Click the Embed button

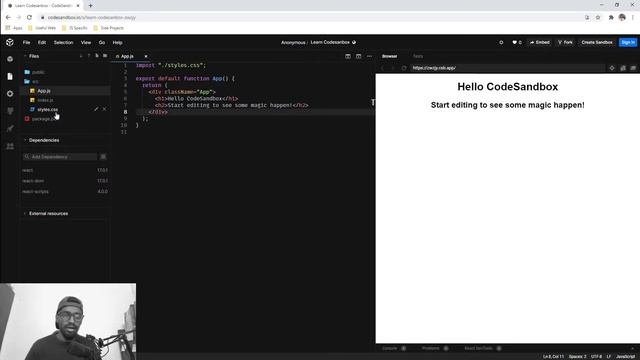tap(540, 42)
